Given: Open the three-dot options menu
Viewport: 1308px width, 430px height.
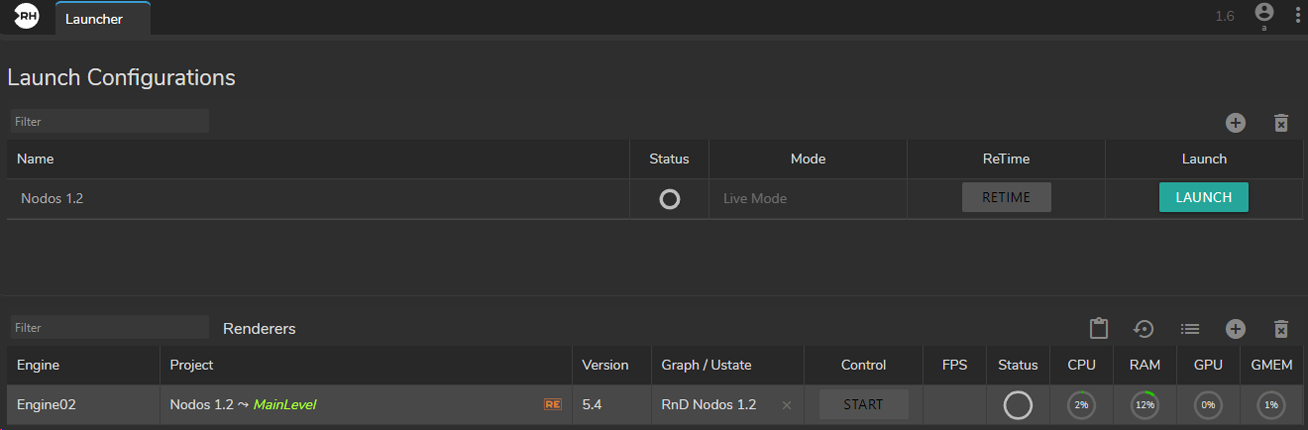Looking at the screenshot, I should tap(1297, 16).
